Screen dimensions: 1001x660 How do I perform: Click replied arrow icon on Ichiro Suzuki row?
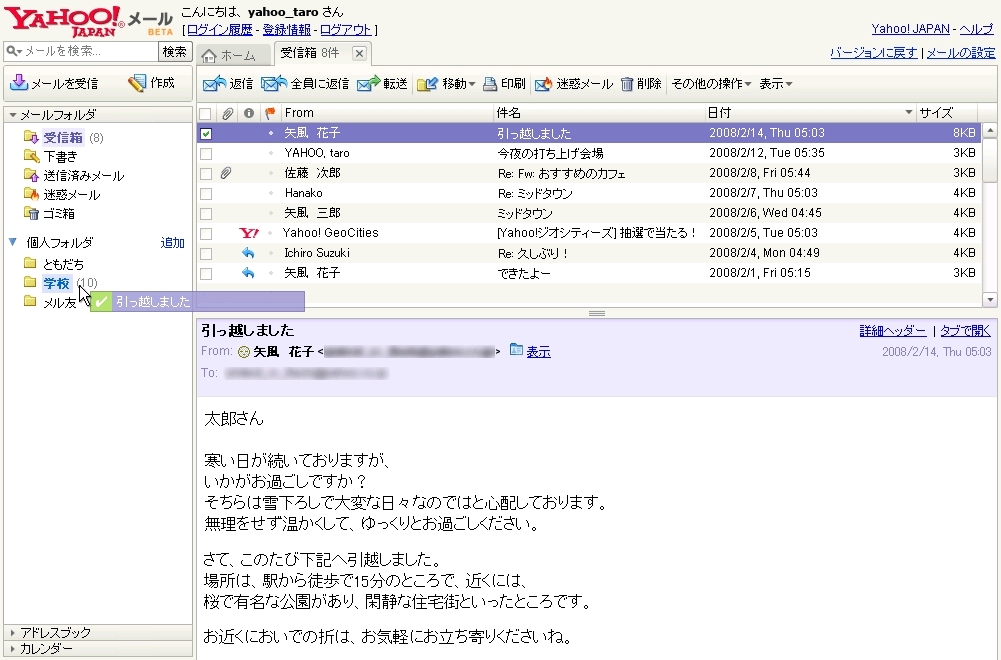tap(248, 253)
